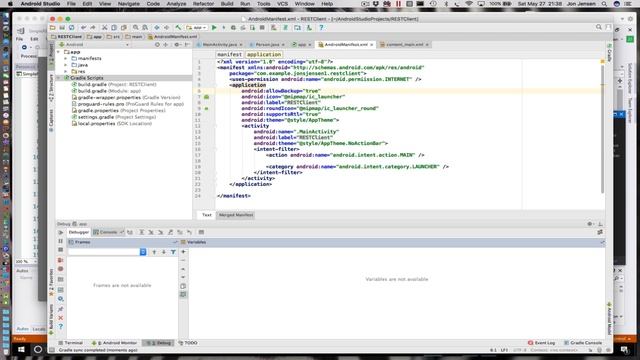Viewport: 640px width, 360px height.
Task: Click the Step Over icon in debugger toolbar
Action: pyautogui.click(x=142, y=232)
